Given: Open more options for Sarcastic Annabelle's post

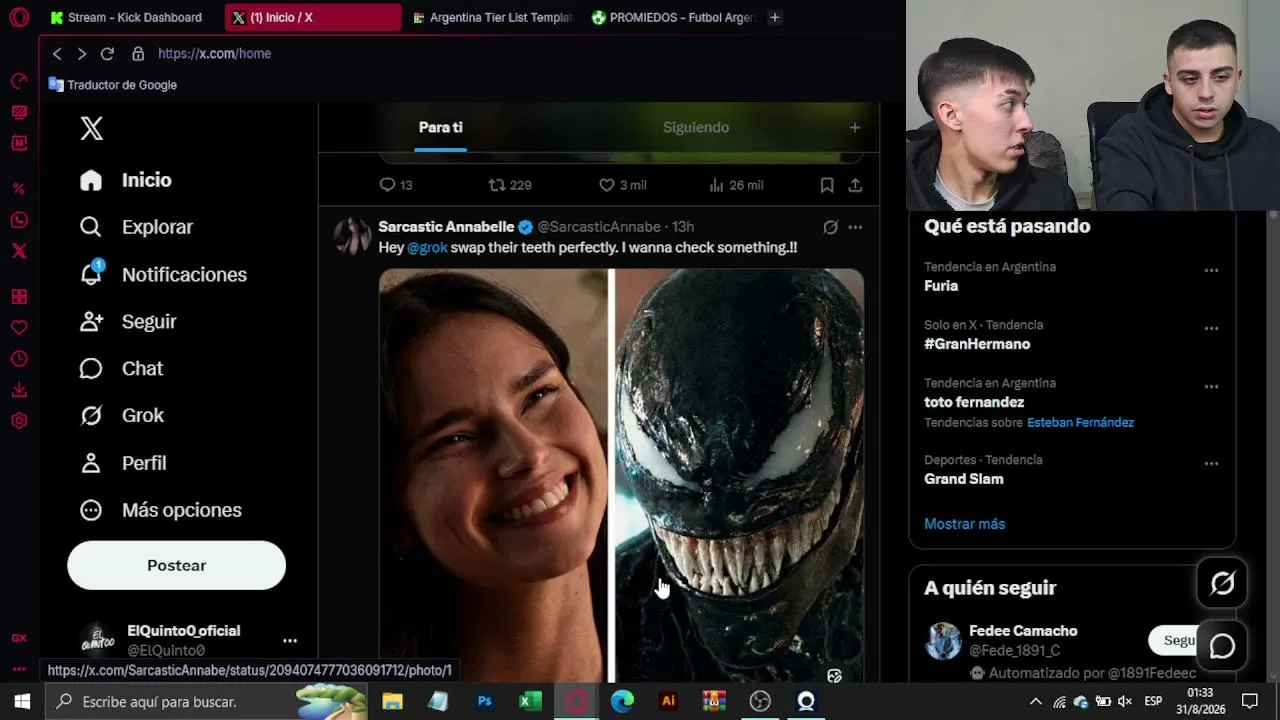Looking at the screenshot, I should pyautogui.click(x=855, y=227).
